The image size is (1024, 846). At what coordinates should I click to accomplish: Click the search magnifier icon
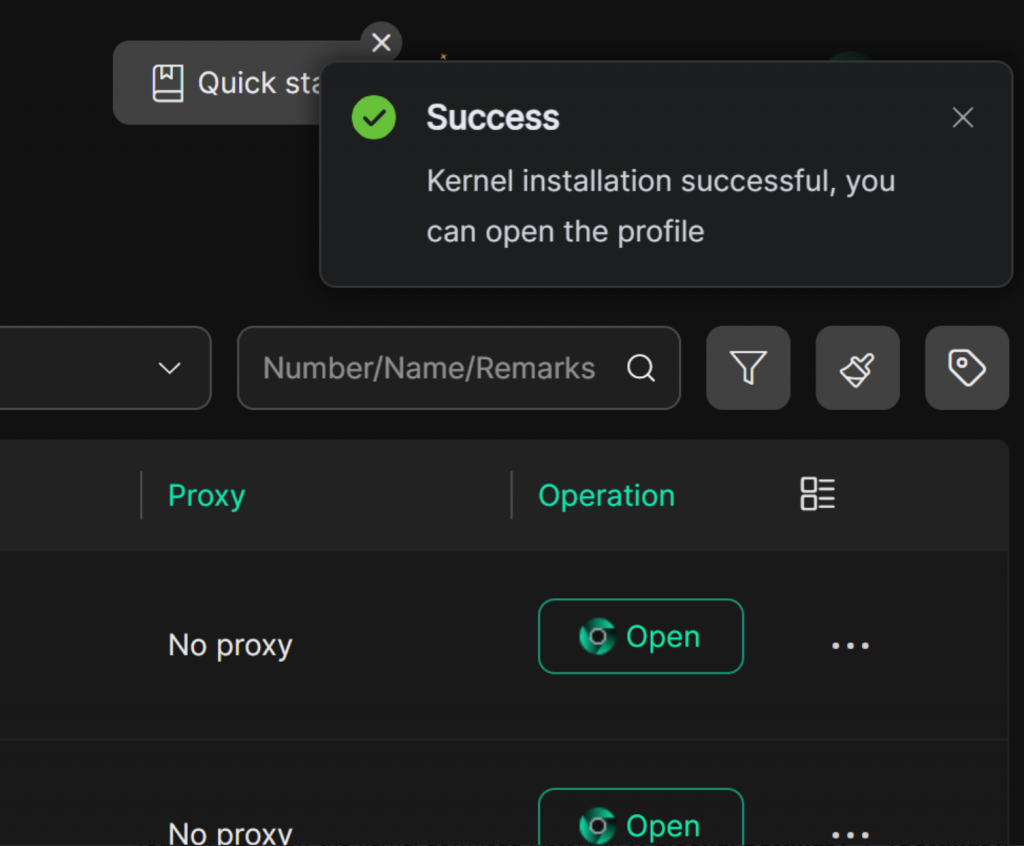click(641, 368)
